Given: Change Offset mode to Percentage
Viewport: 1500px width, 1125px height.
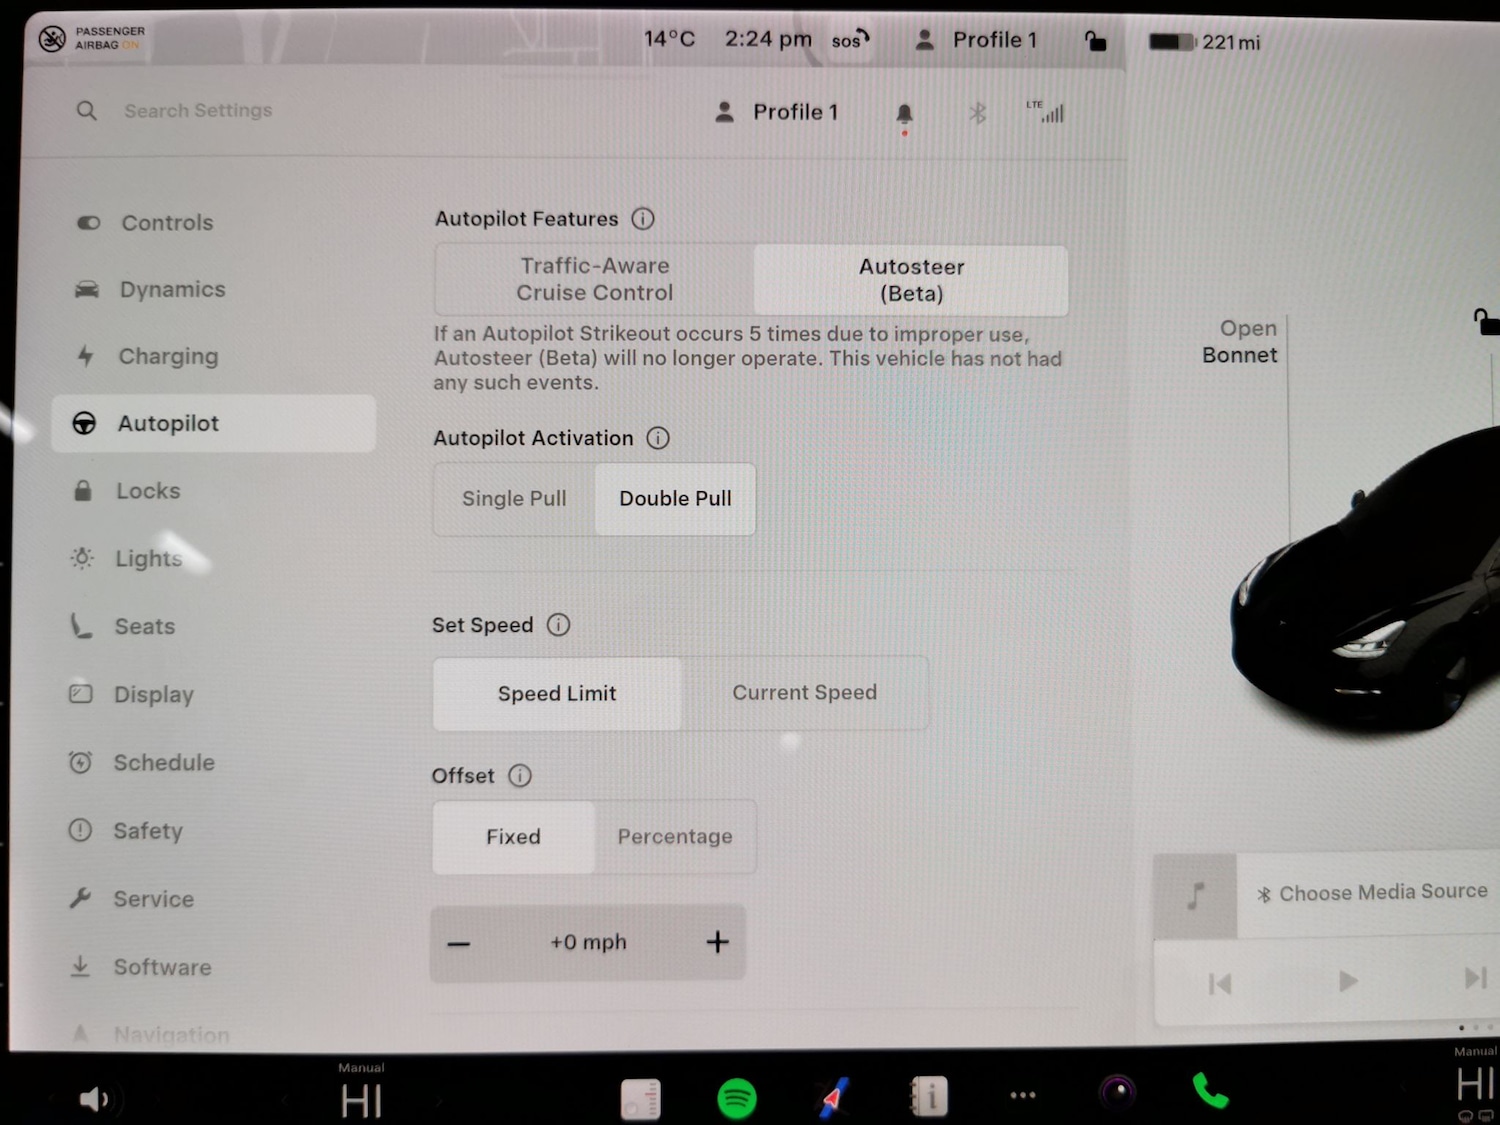Looking at the screenshot, I should pyautogui.click(x=675, y=837).
